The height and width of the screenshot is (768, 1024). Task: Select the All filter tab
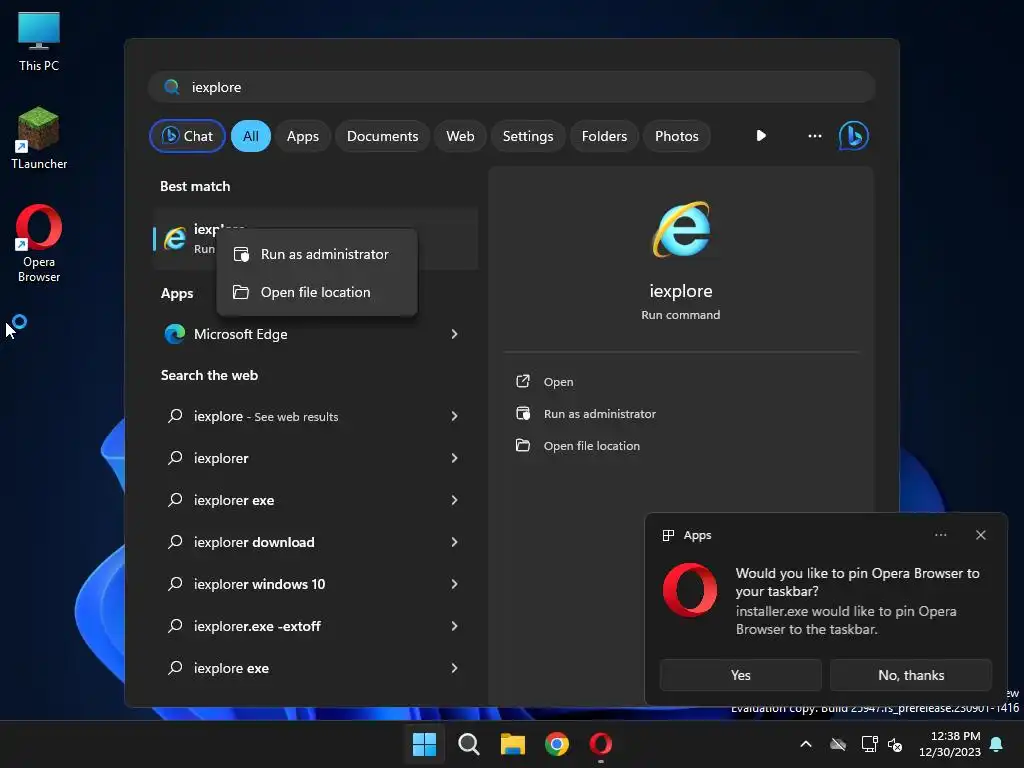(251, 136)
